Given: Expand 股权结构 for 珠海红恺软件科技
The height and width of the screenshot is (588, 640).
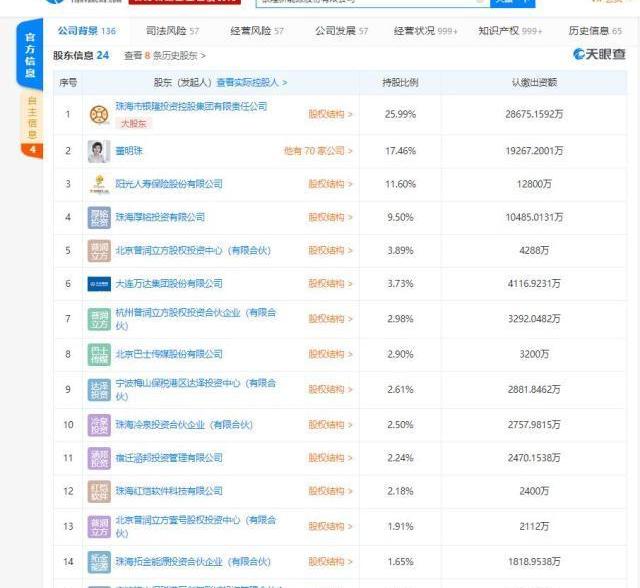Looking at the screenshot, I should click(330, 491).
